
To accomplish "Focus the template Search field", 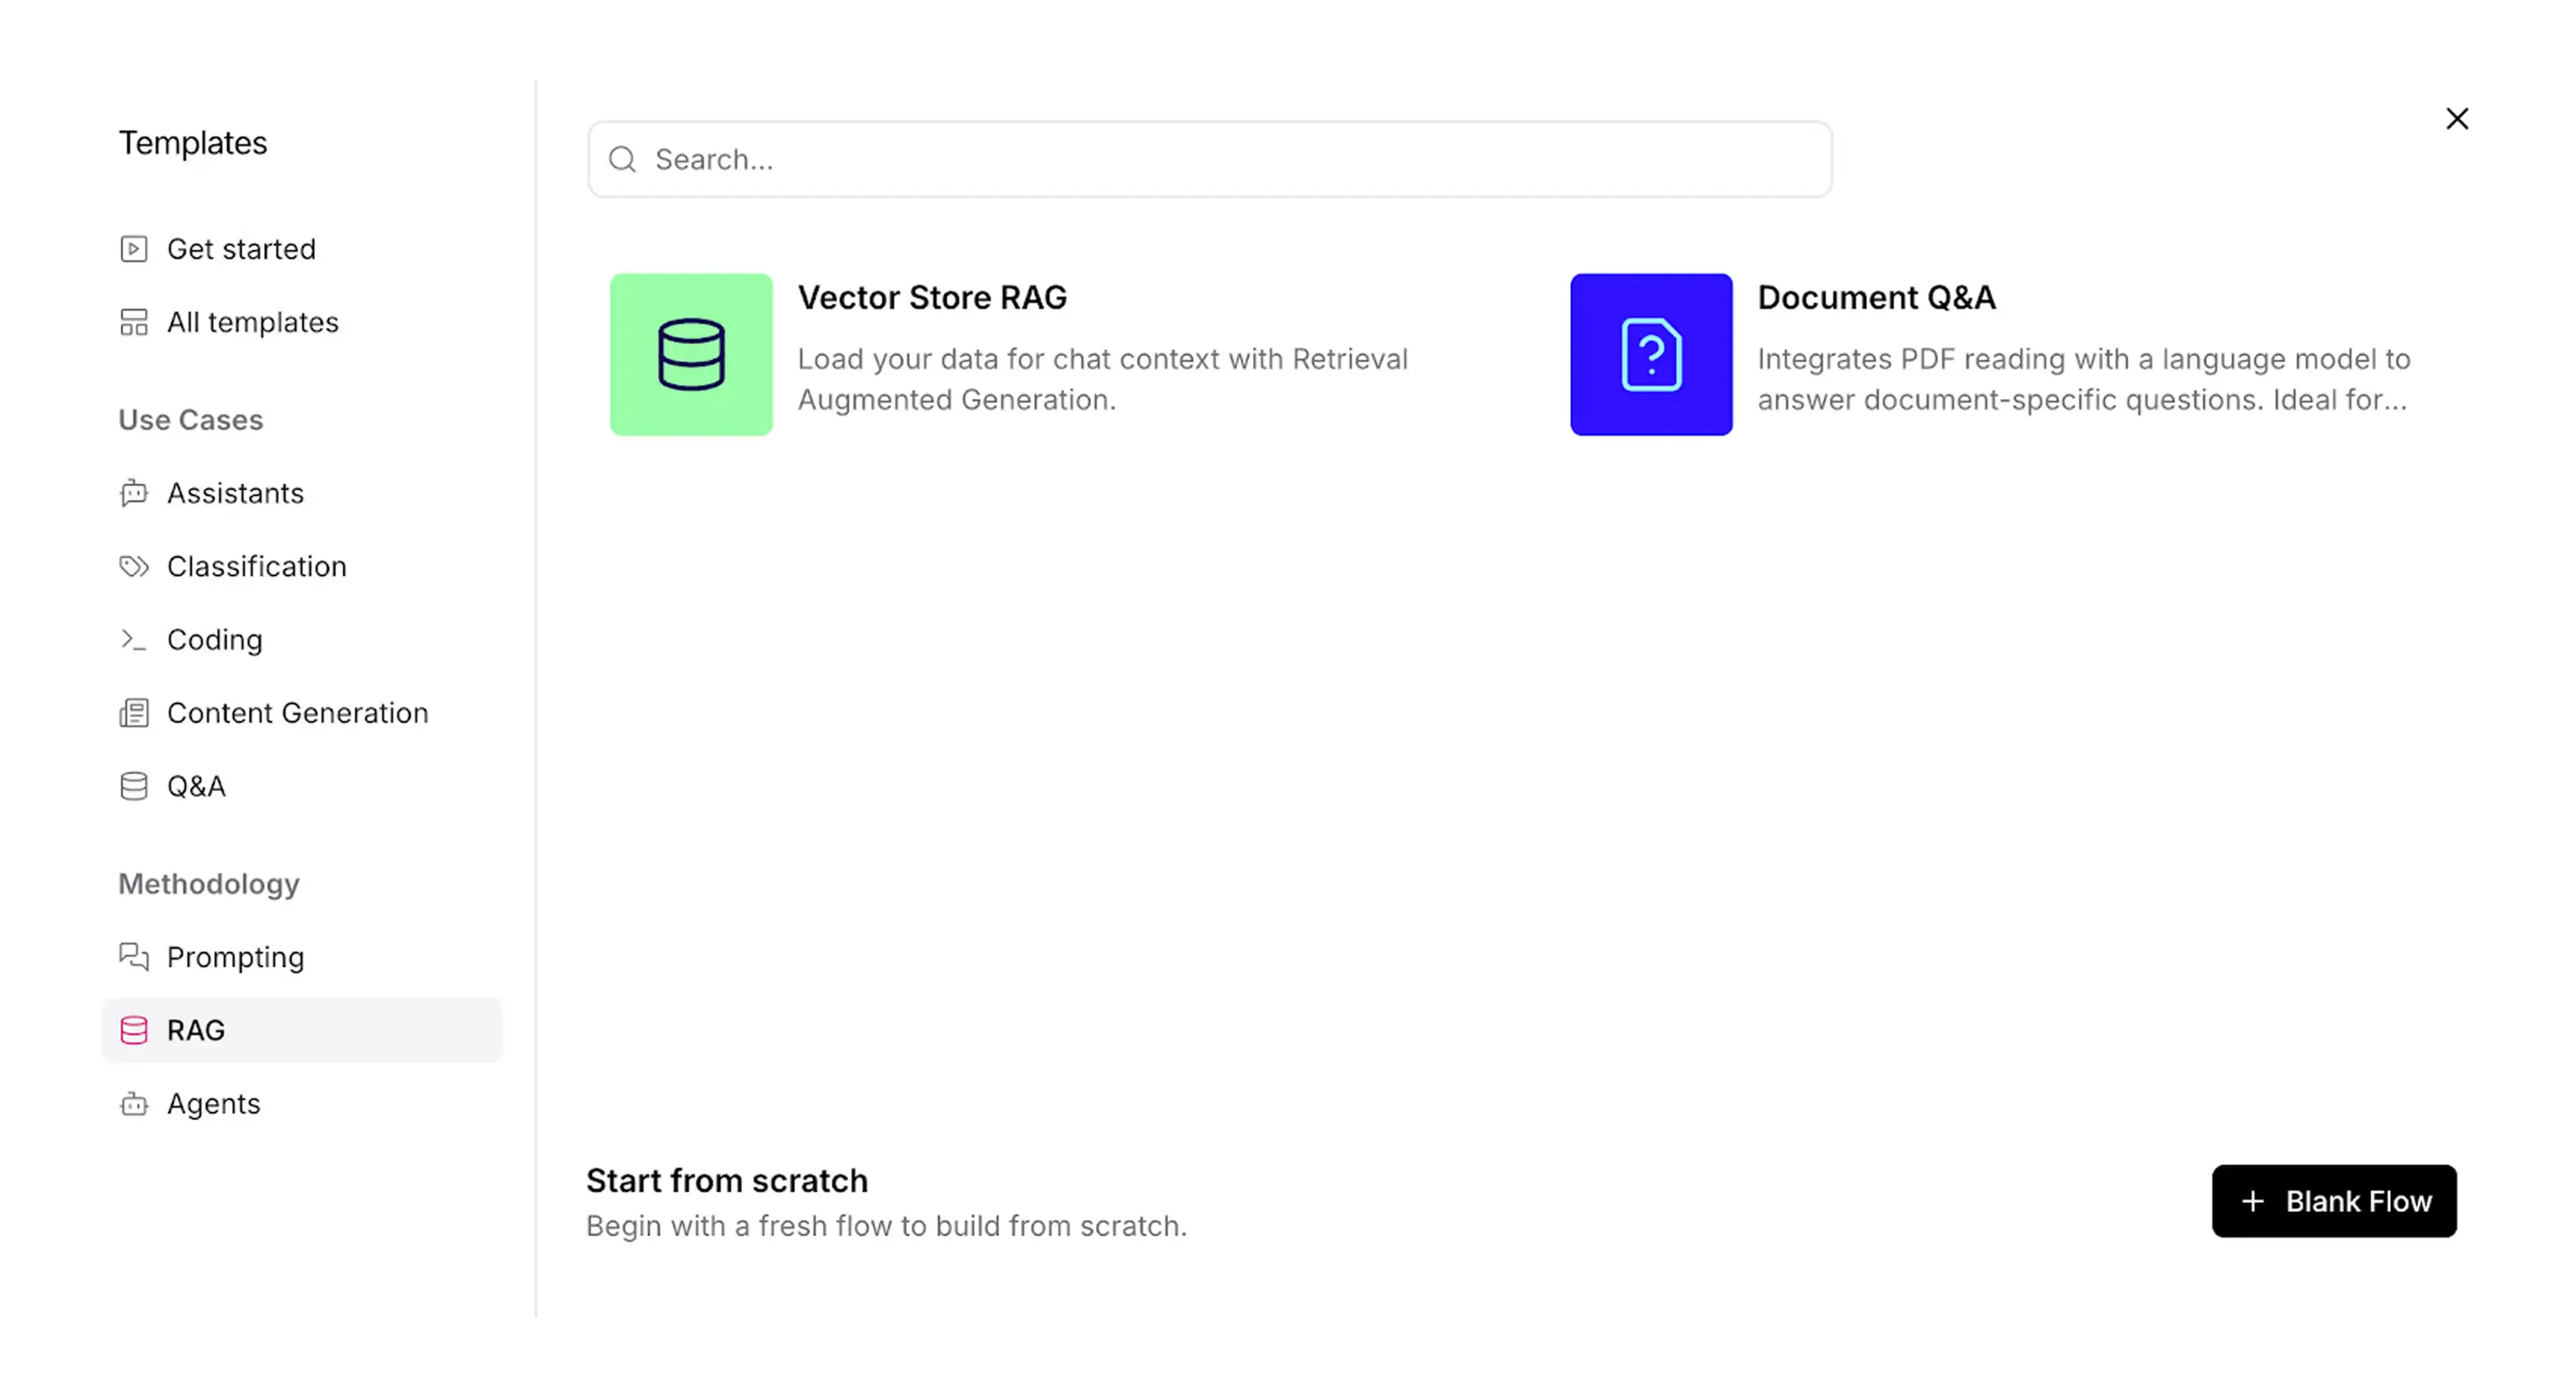I will (x=1210, y=160).
